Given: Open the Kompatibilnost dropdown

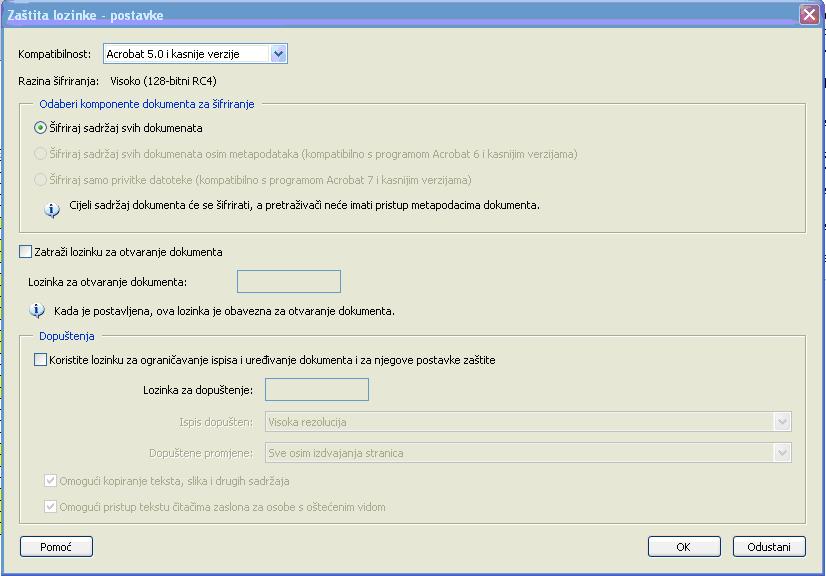Looking at the screenshot, I should pyautogui.click(x=195, y=54).
